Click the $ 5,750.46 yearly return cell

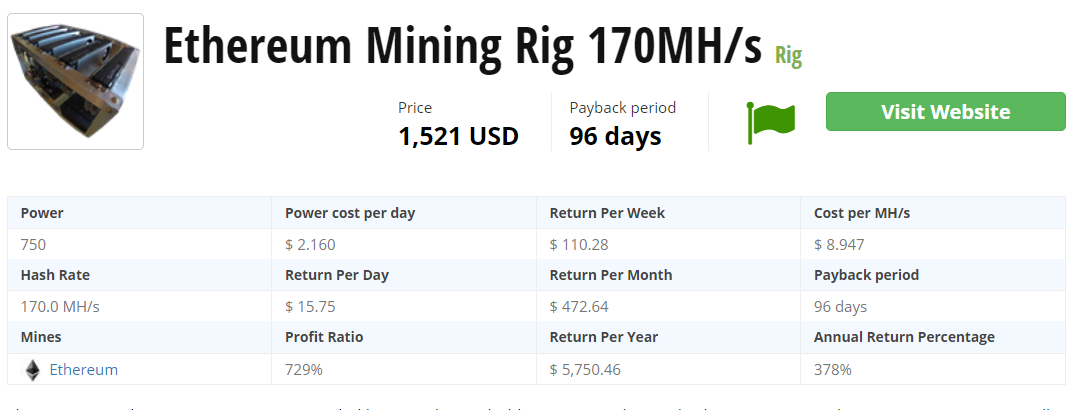tap(668, 370)
